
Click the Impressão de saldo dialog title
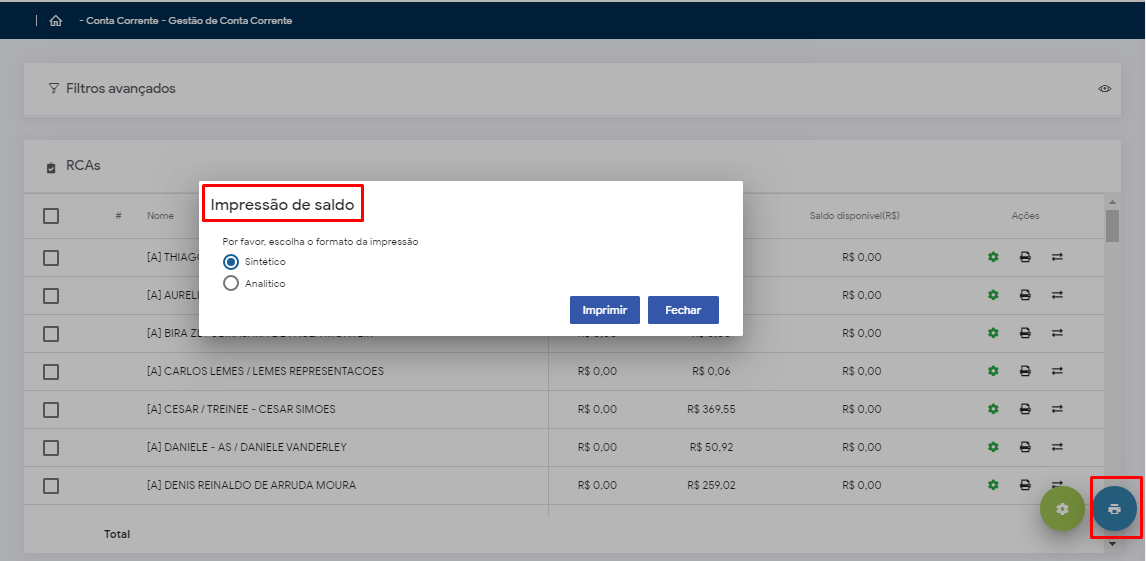pos(283,206)
